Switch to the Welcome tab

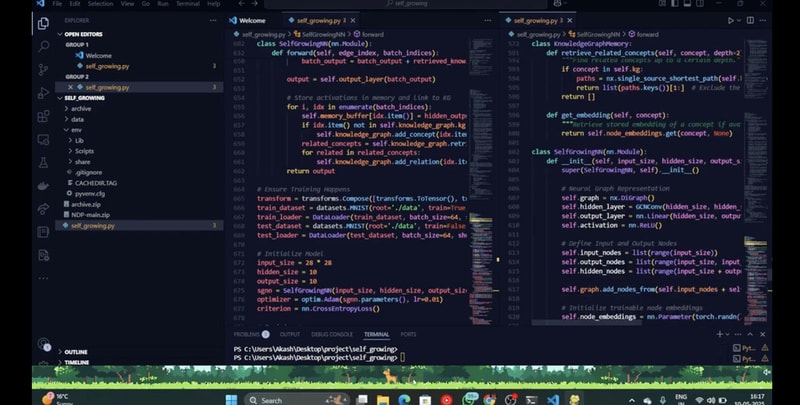[x=252, y=20]
